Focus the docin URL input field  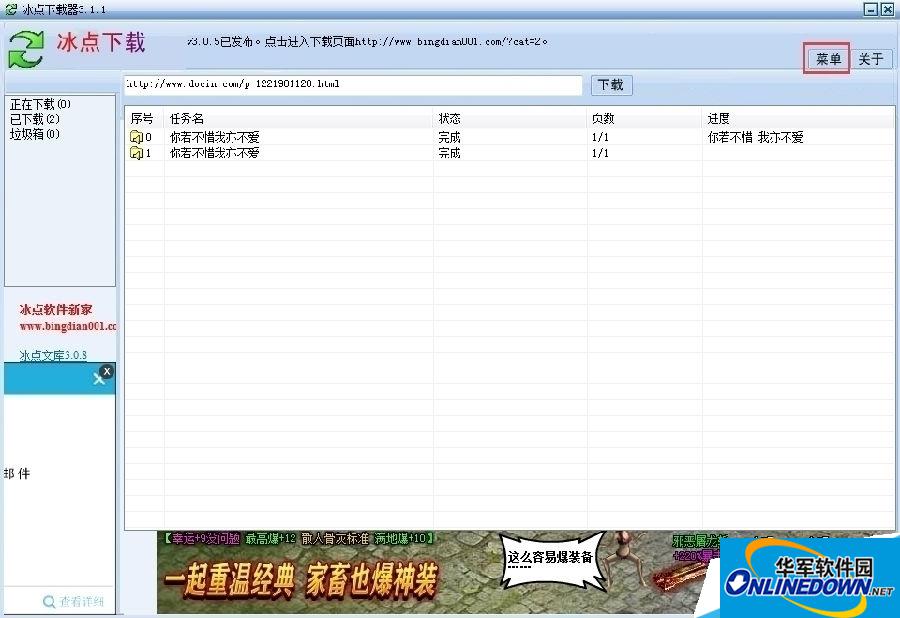tap(353, 84)
